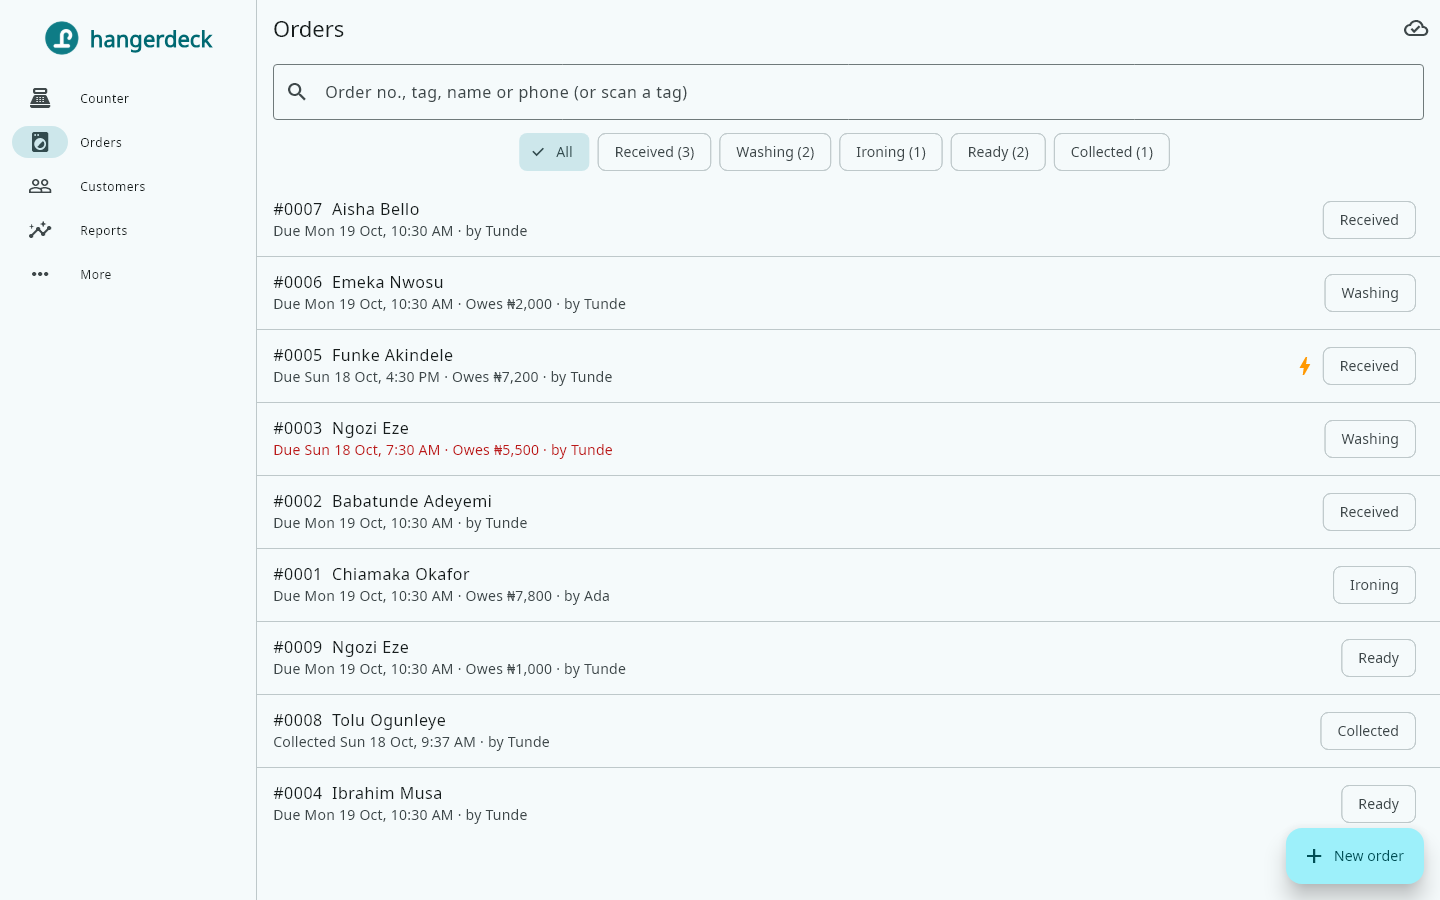This screenshot has width=1440, height=900.
Task: Open the Reports chart icon
Action: click(40, 230)
